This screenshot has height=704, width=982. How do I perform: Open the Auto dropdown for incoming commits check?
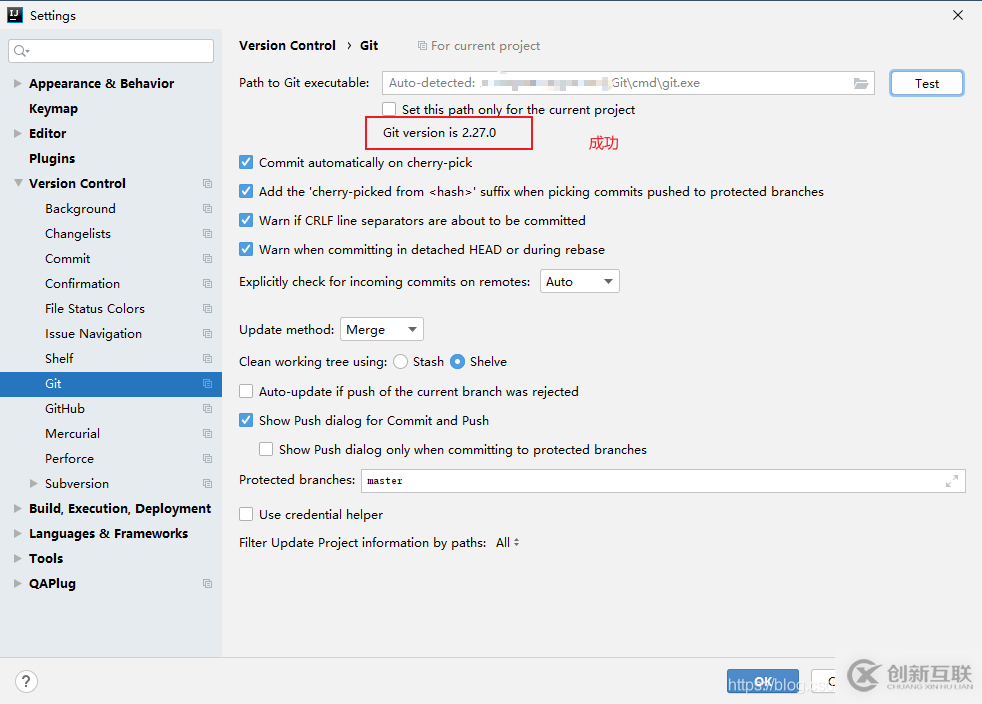[579, 281]
